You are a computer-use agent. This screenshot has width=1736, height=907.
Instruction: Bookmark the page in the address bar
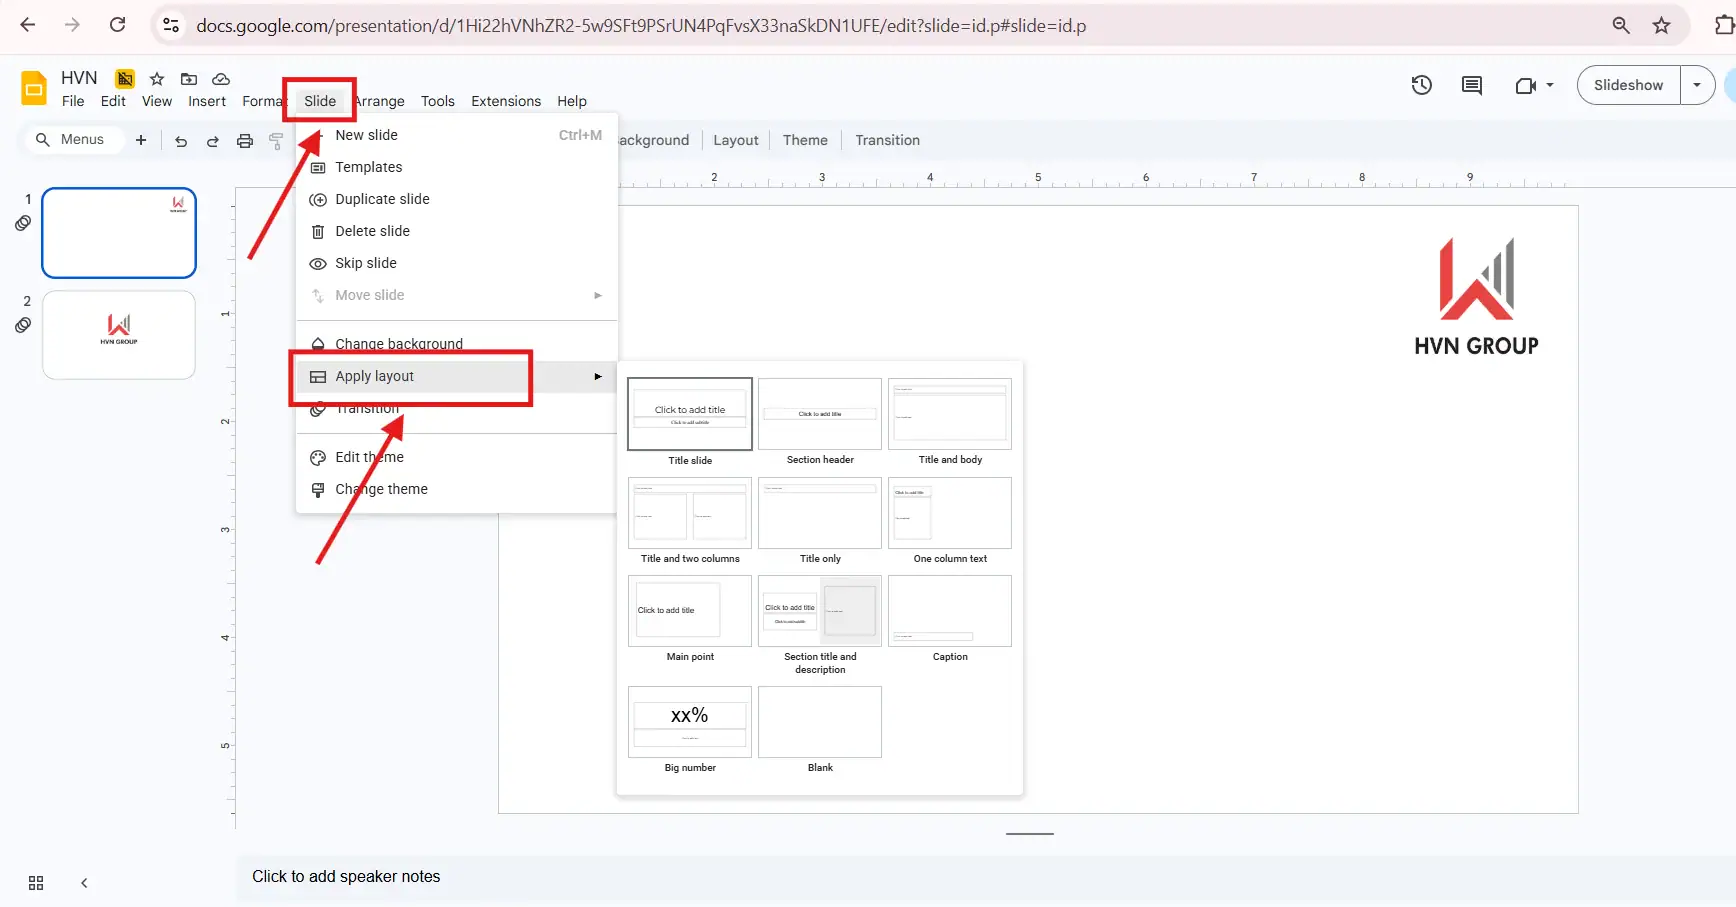(1663, 25)
